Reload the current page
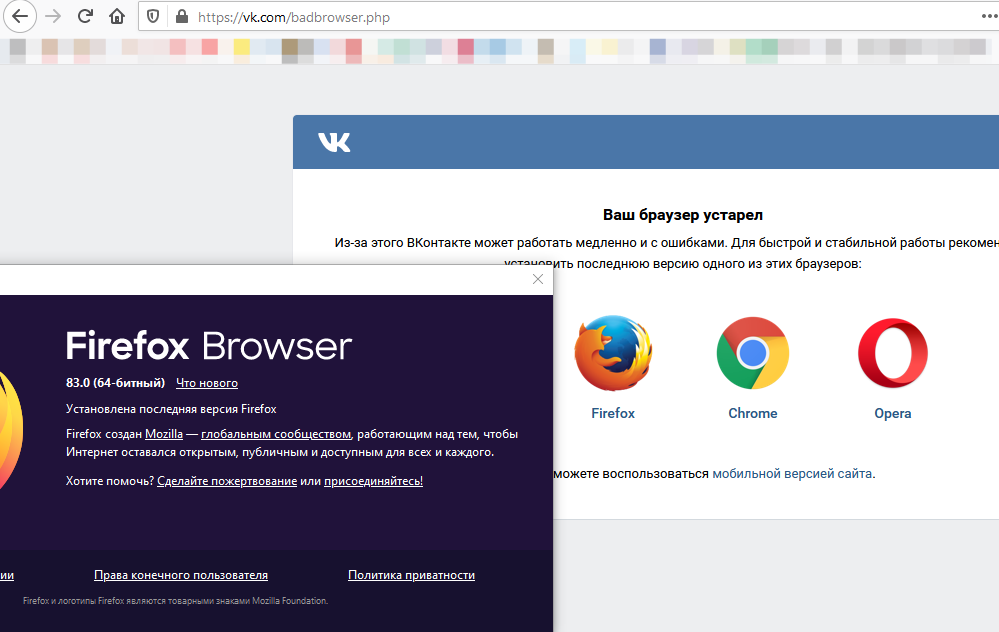 85,16
